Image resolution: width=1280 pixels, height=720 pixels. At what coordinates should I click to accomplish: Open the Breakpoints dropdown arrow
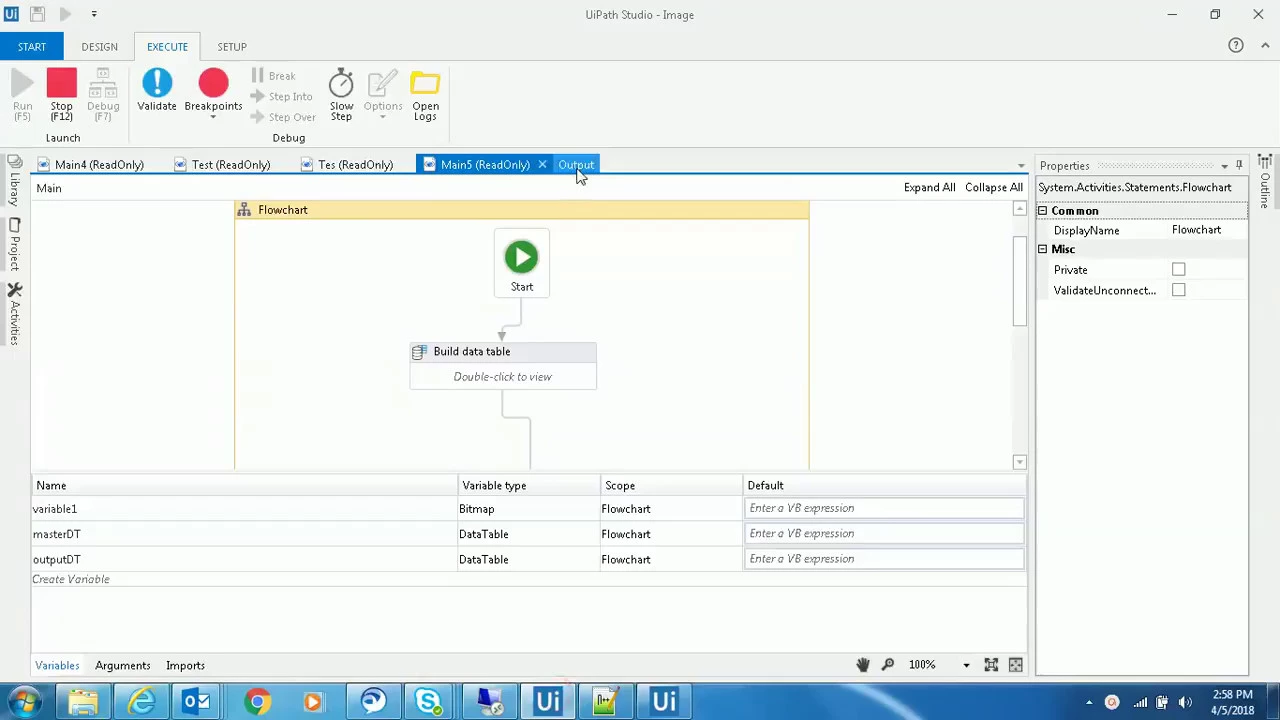(213, 118)
